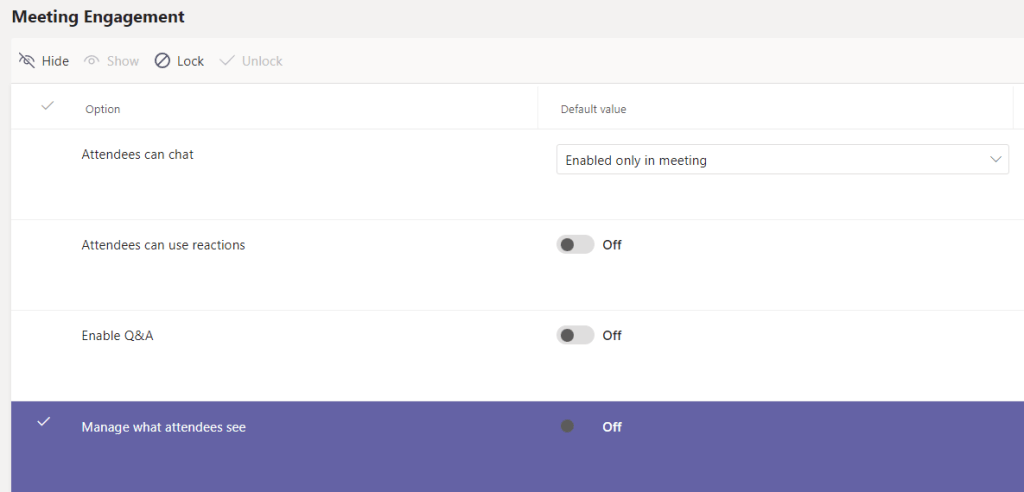Click the Meeting Engagement section heading
1024x492 pixels.
click(98, 17)
